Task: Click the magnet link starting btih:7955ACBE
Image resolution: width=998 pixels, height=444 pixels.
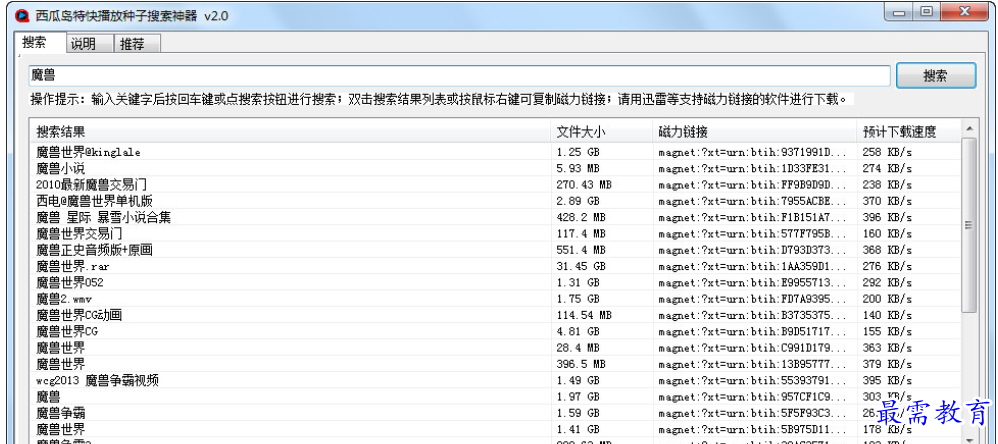Action: click(x=753, y=201)
